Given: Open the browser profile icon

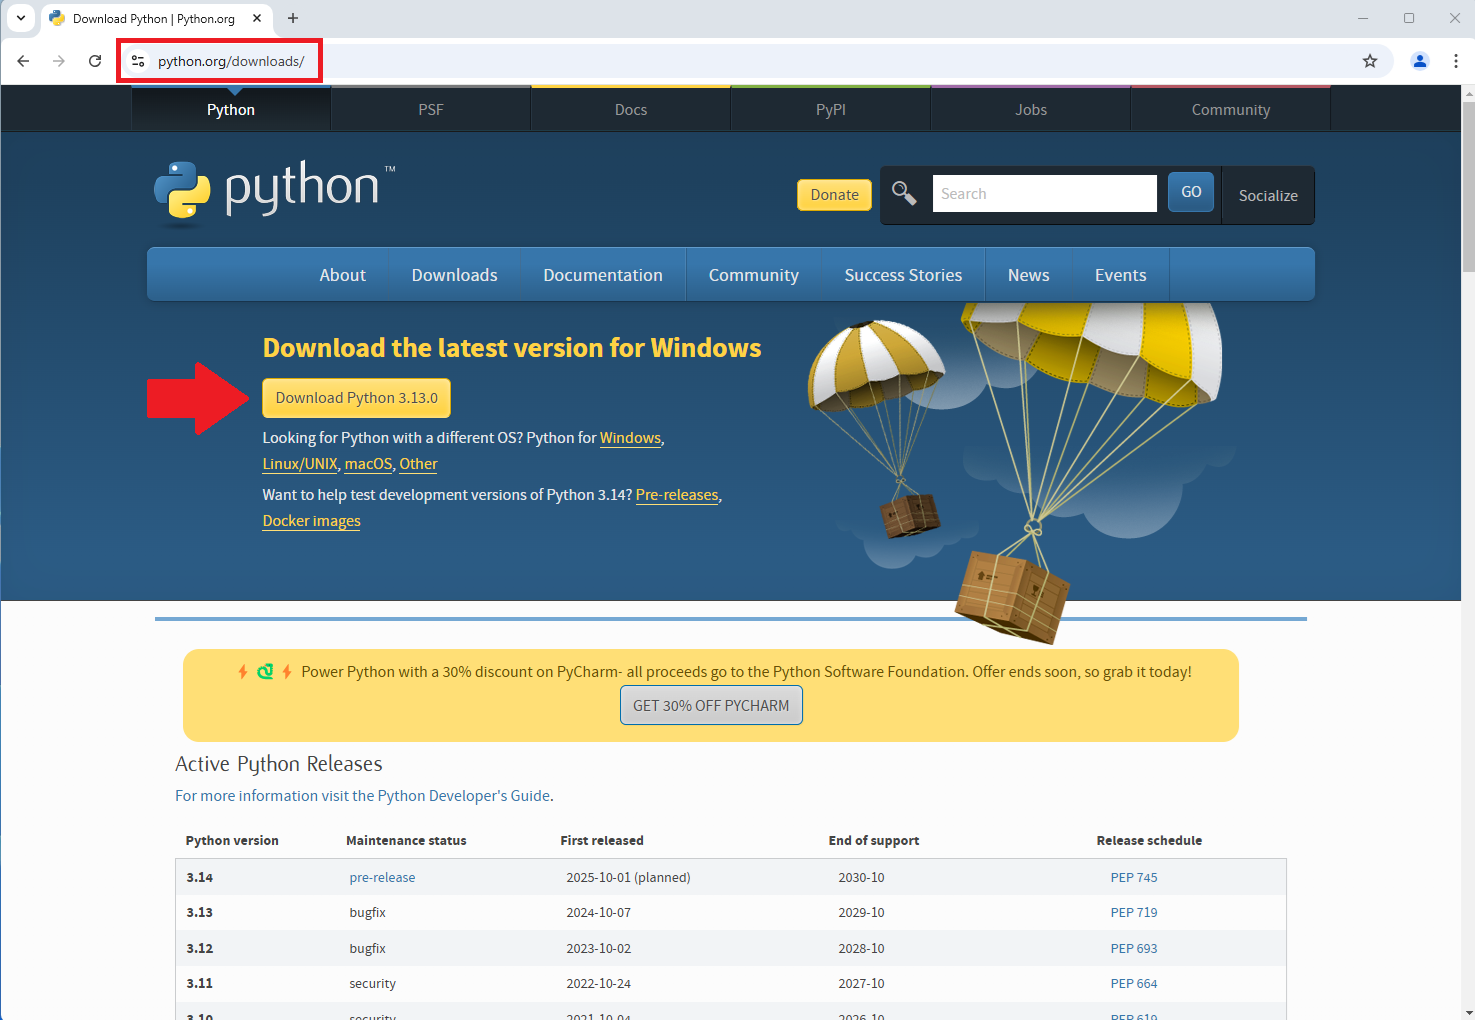Looking at the screenshot, I should (1420, 61).
